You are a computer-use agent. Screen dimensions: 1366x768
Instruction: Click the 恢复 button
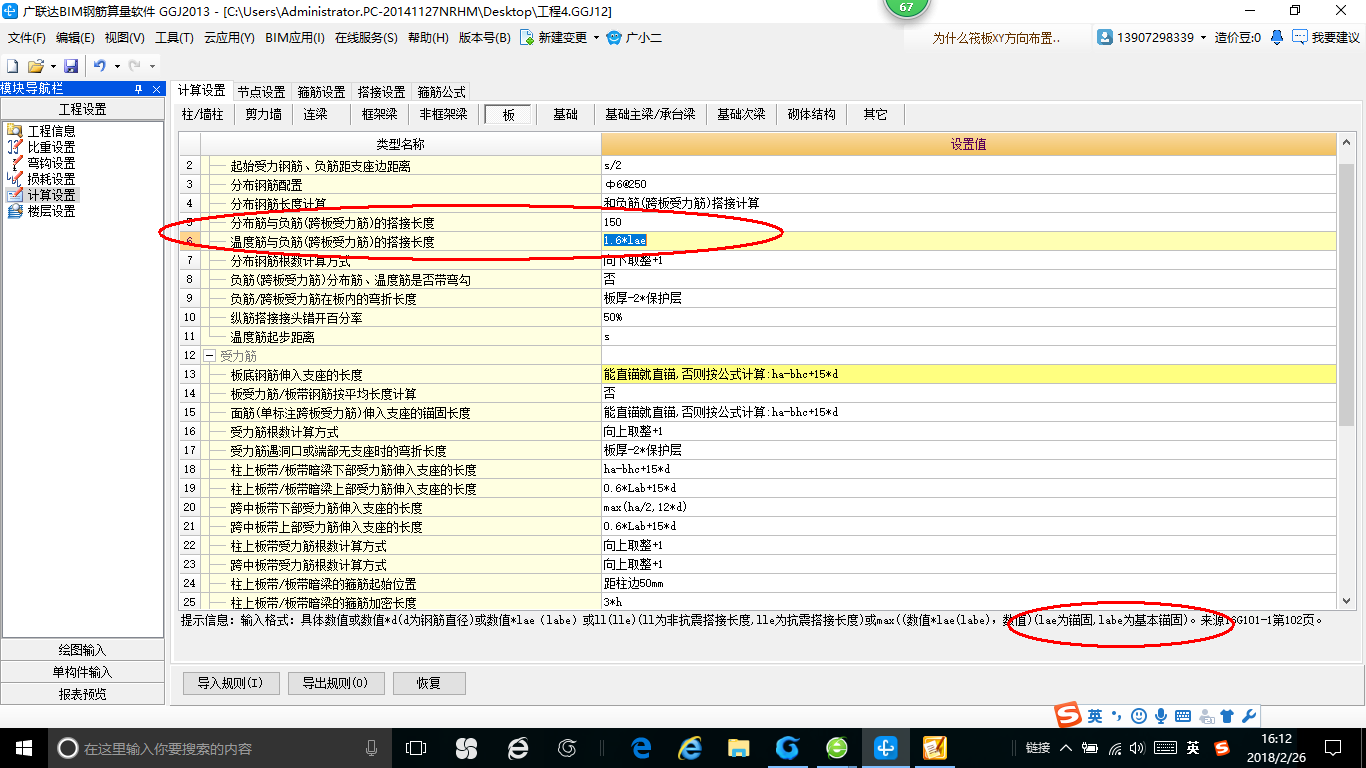pos(429,683)
